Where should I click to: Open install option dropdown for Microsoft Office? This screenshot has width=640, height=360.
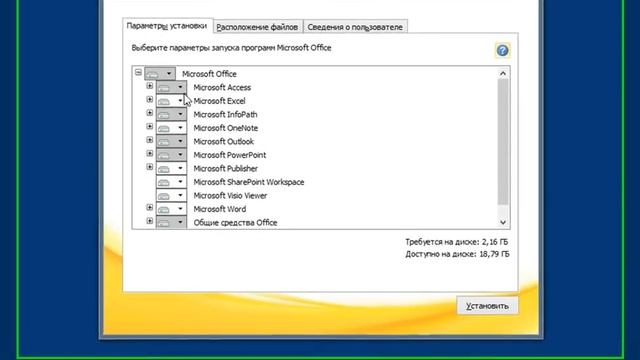coord(160,73)
